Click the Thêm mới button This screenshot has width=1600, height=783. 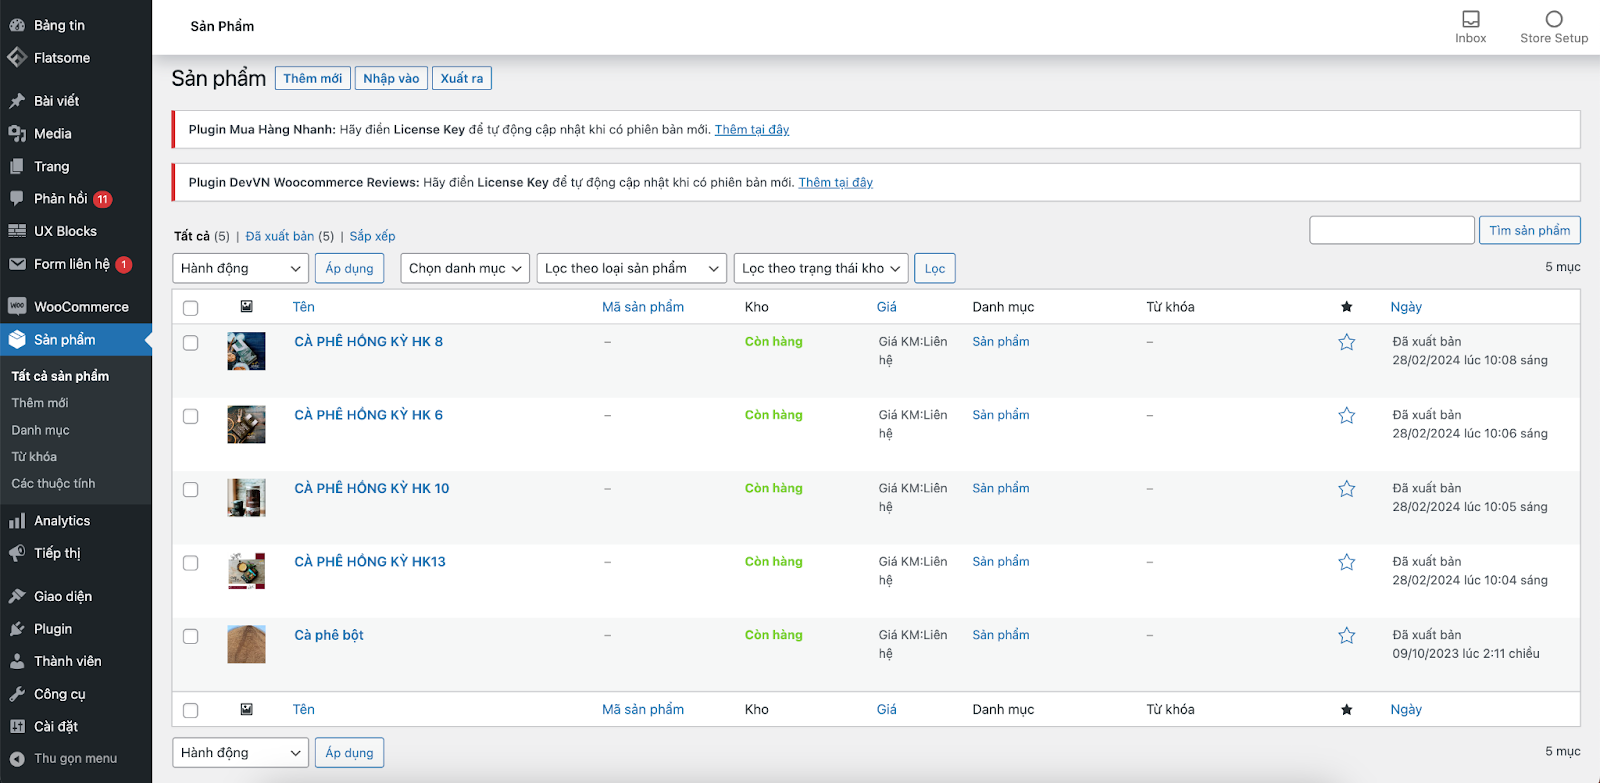tap(312, 79)
